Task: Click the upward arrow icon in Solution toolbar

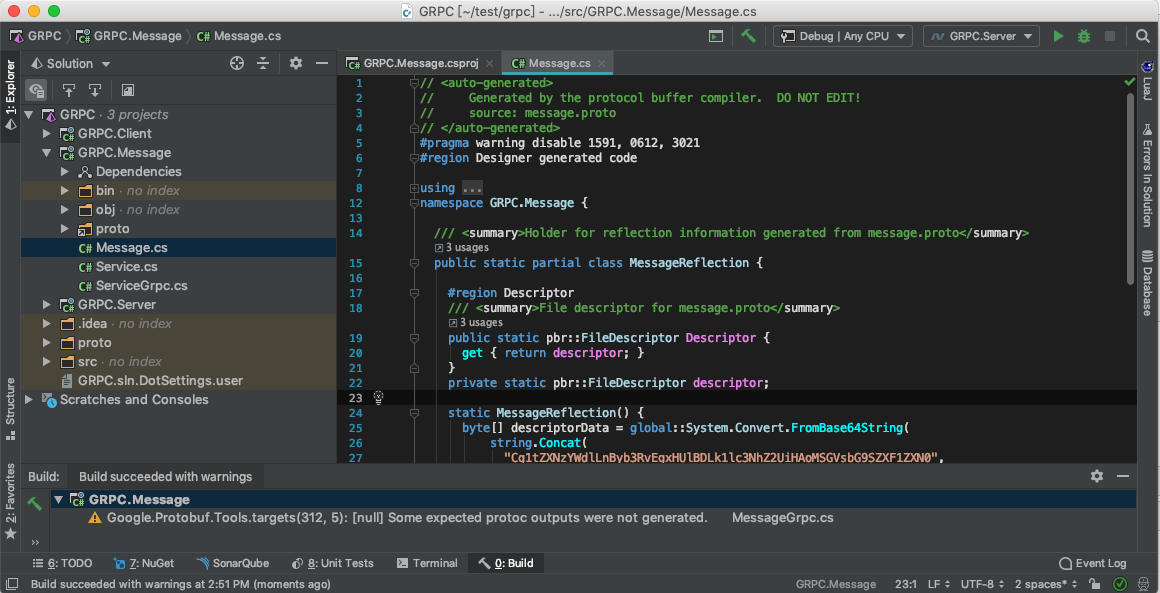Action: pyautogui.click(x=69, y=90)
